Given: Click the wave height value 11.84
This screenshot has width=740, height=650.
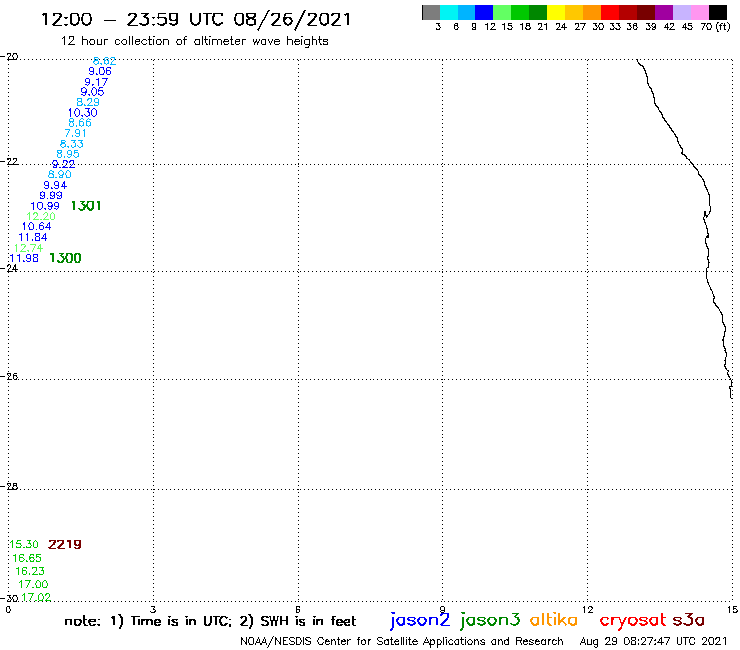Looking at the screenshot, I should 33,237.
